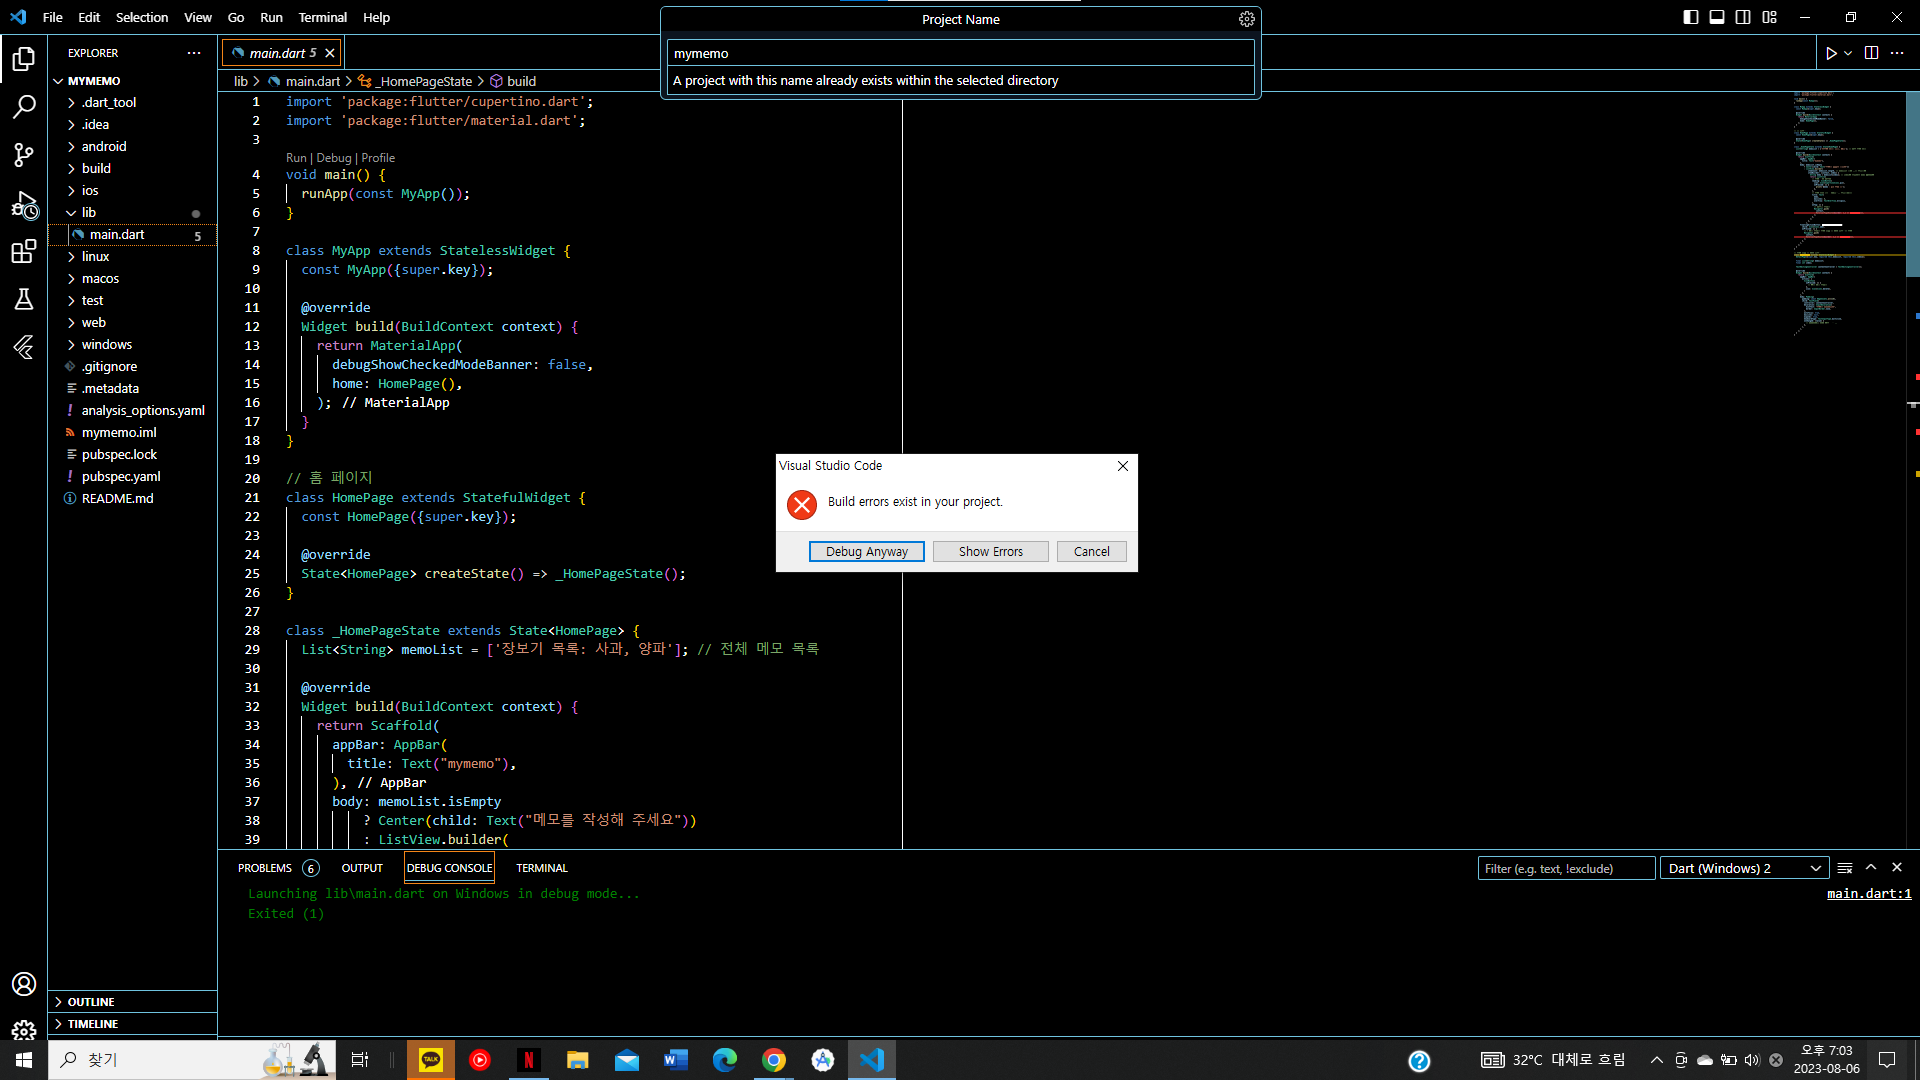Open the run button dropdown arrow
Screen dimensions: 1920x1080
tap(1848, 53)
